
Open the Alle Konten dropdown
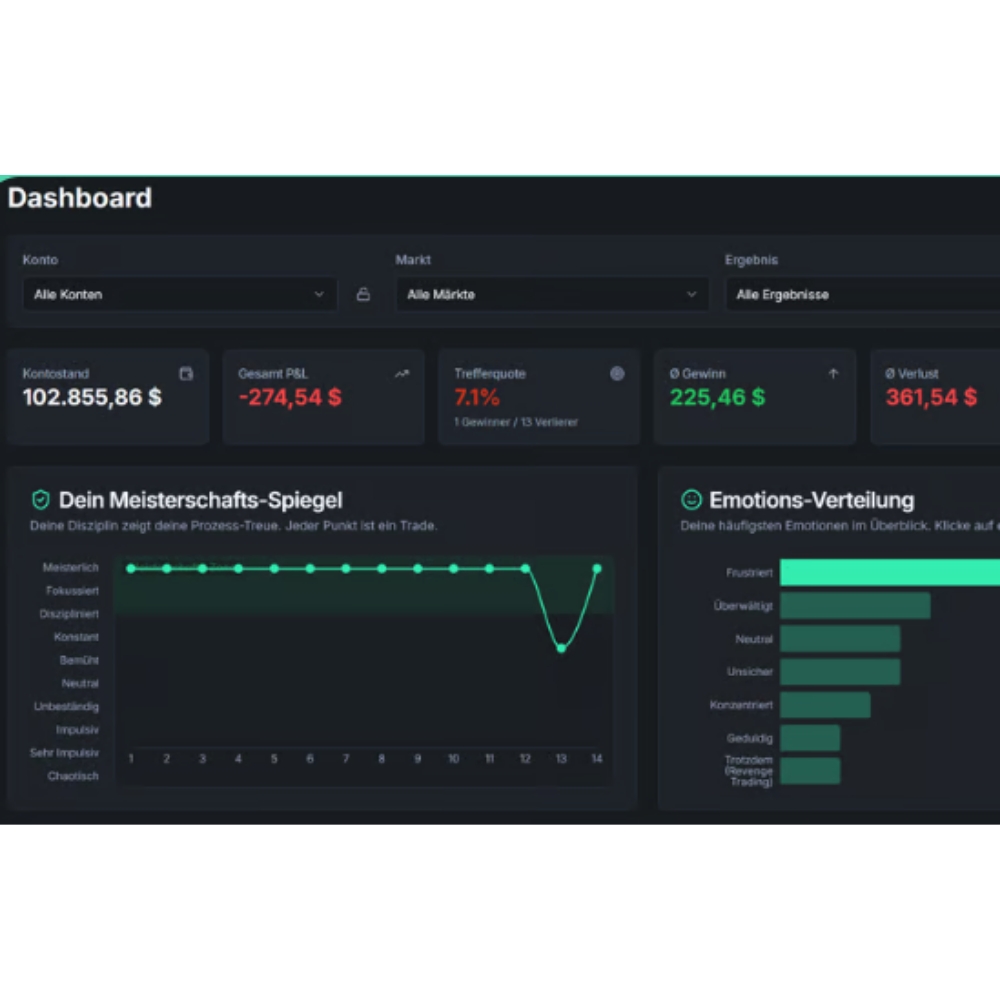(x=180, y=295)
